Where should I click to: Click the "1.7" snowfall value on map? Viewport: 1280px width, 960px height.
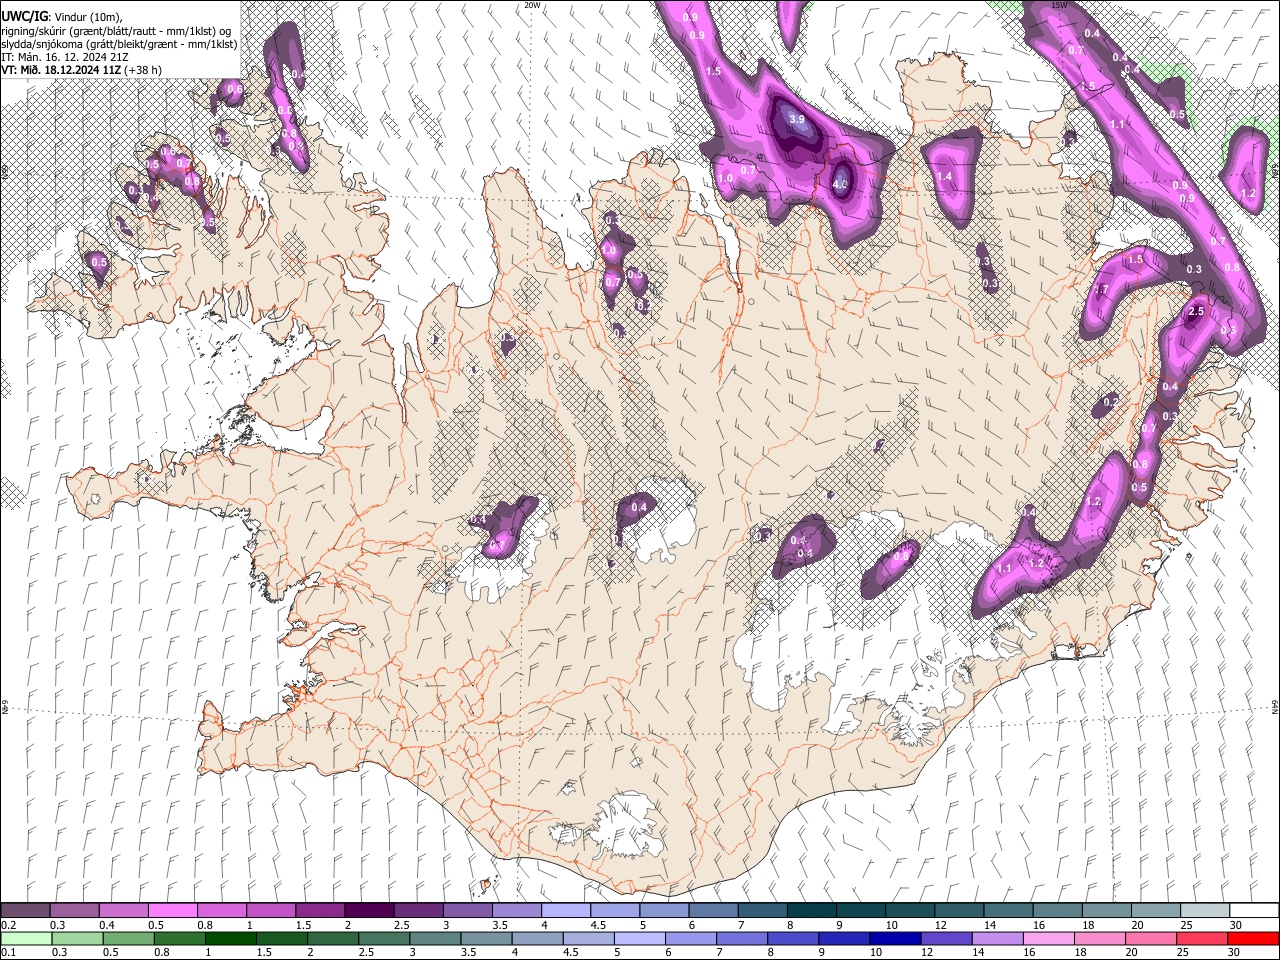pyautogui.click(x=1102, y=289)
